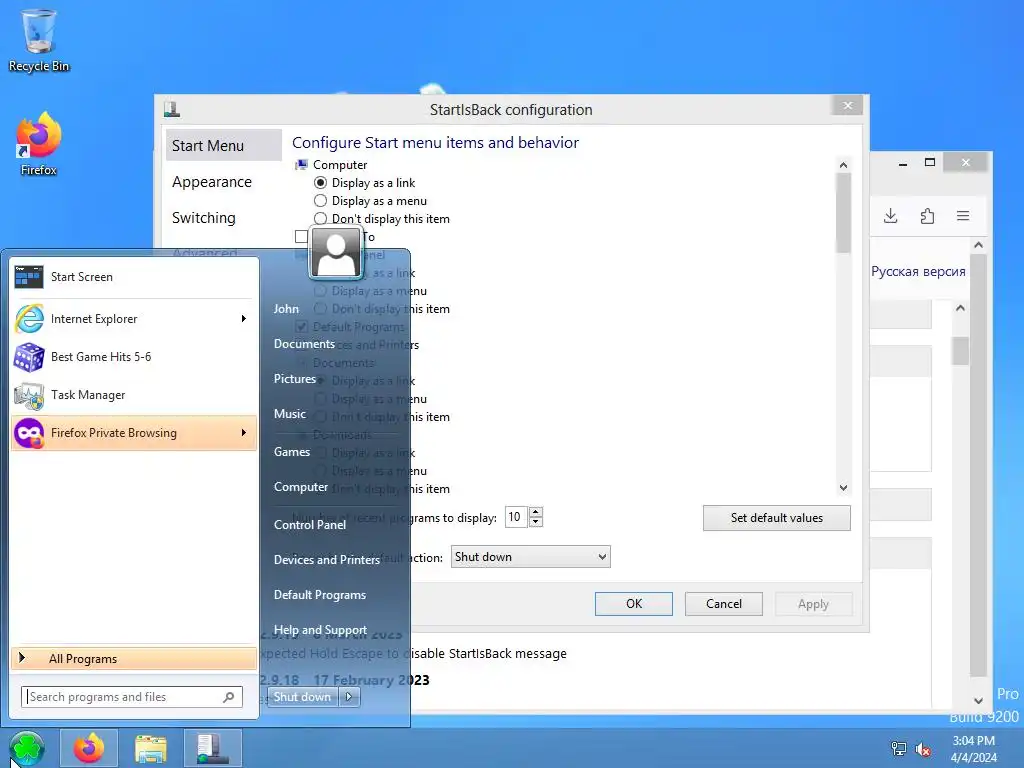The image size is (1024, 768).
Task: Click OK in StartIsBack configuration
Action: tap(633, 604)
